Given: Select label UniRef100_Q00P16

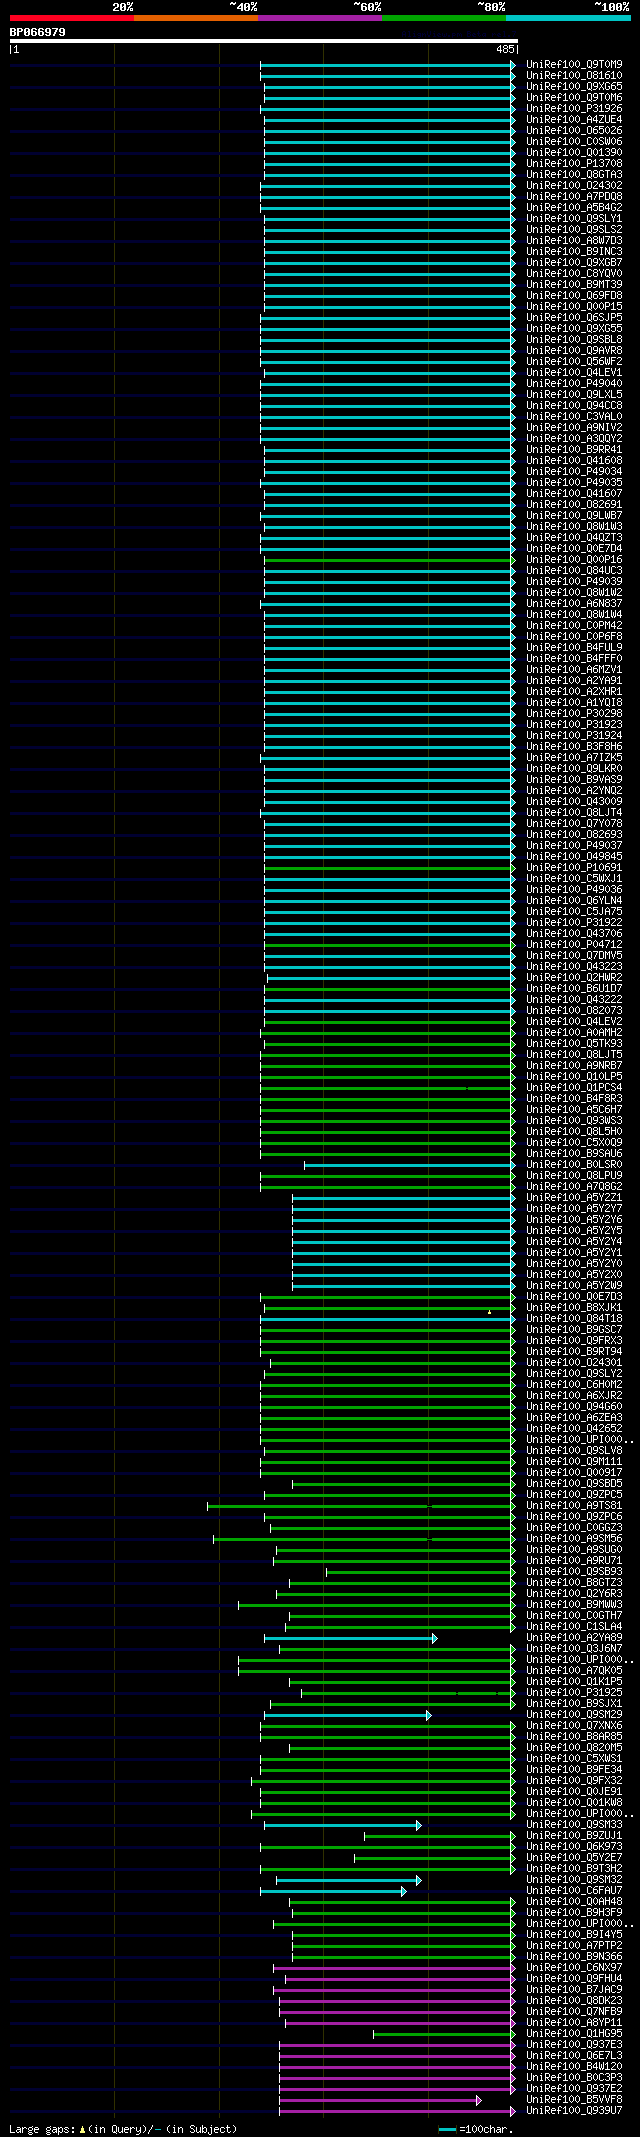Looking at the screenshot, I should pyautogui.click(x=574, y=559).
